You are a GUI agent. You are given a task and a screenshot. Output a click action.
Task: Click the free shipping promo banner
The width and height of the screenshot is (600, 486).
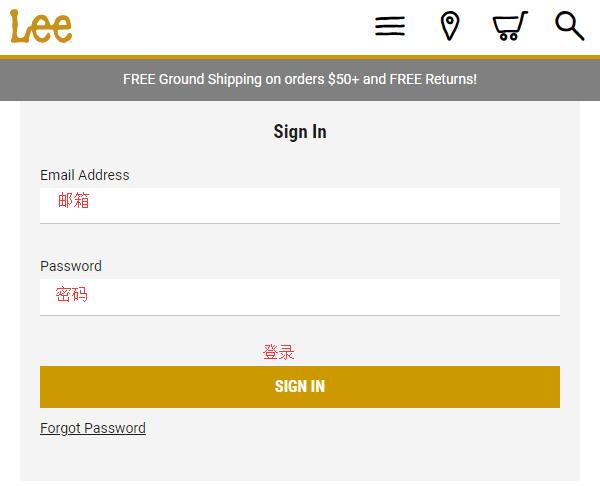tap(300, 80)
